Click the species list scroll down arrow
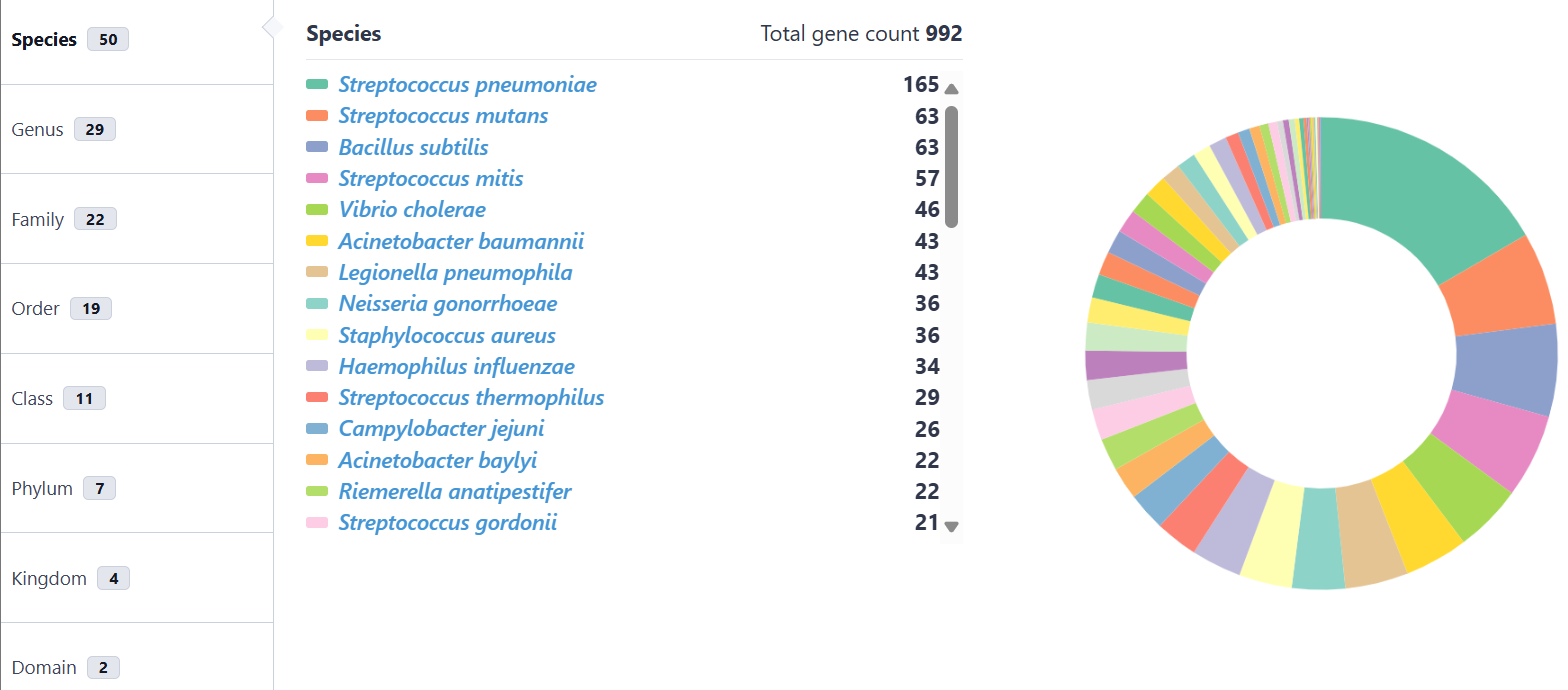Image resolution: width=1568 pixels, height=690 pixels. pos(951,526)
